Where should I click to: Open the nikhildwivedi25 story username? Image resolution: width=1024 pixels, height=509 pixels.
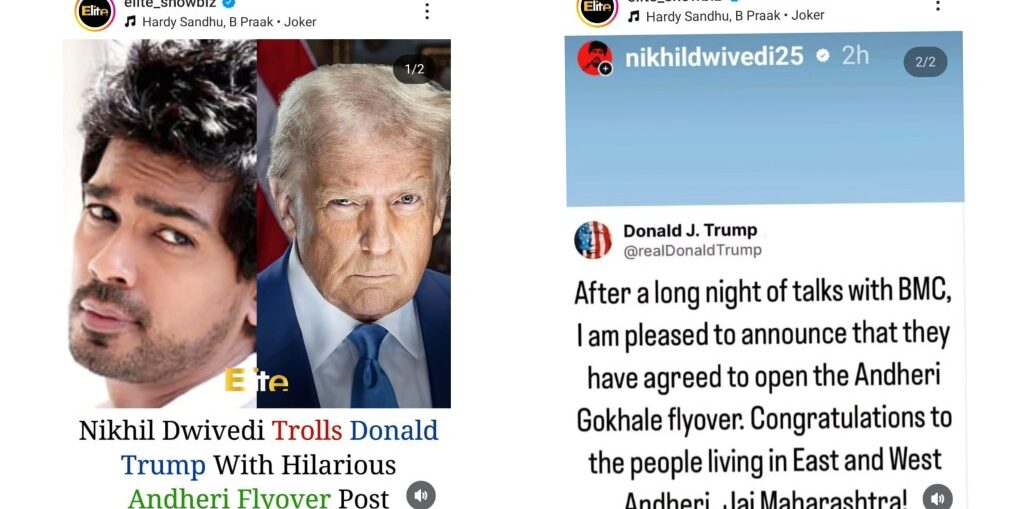point(714,57)
